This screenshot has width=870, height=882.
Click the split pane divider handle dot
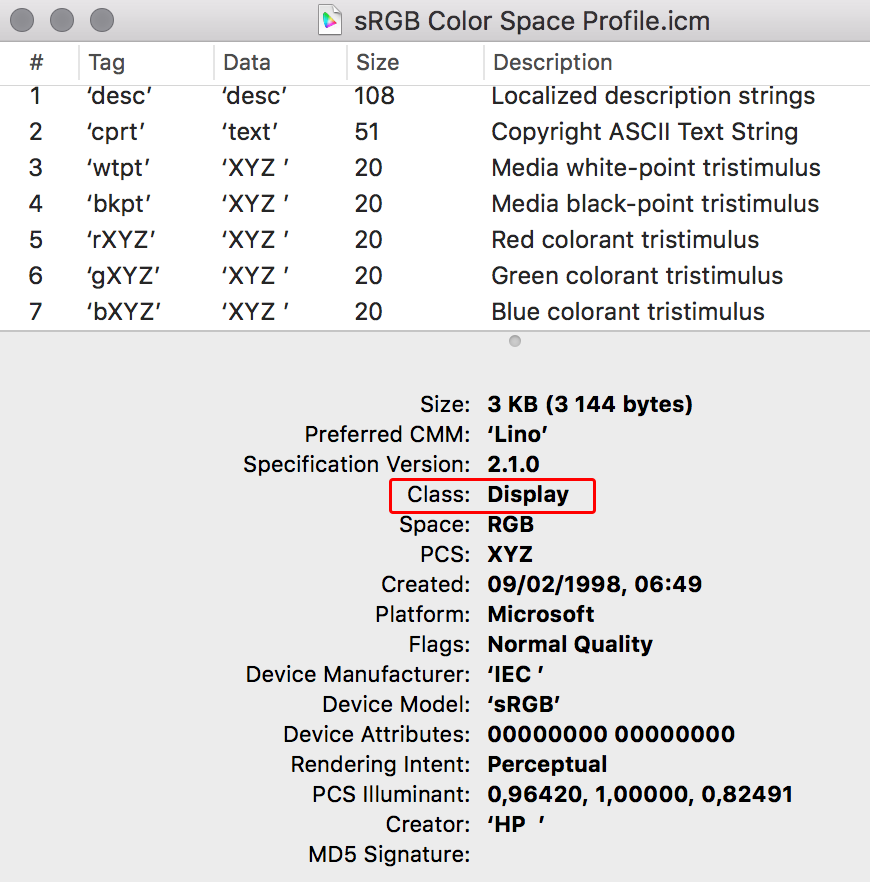point(515,341)
